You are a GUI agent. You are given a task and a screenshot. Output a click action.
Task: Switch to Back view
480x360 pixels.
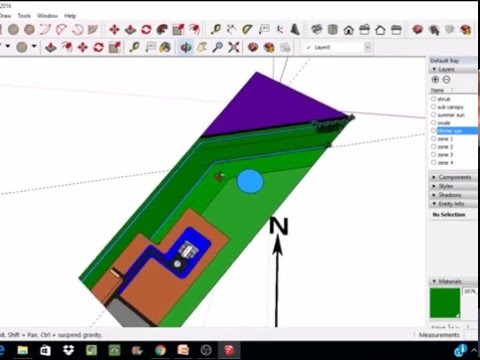(x=380, y=30)
